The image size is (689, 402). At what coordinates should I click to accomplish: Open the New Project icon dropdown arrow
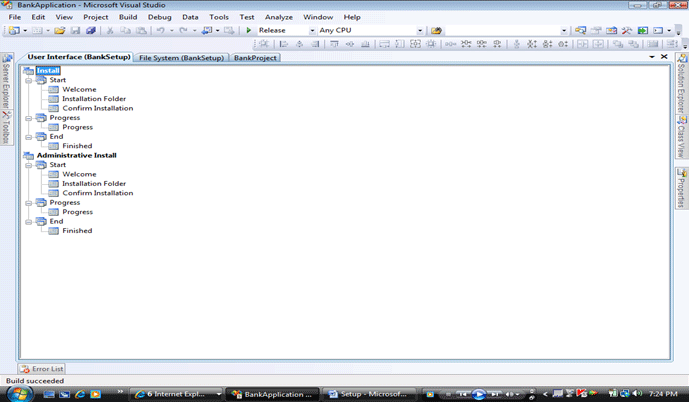click(25, 30)
